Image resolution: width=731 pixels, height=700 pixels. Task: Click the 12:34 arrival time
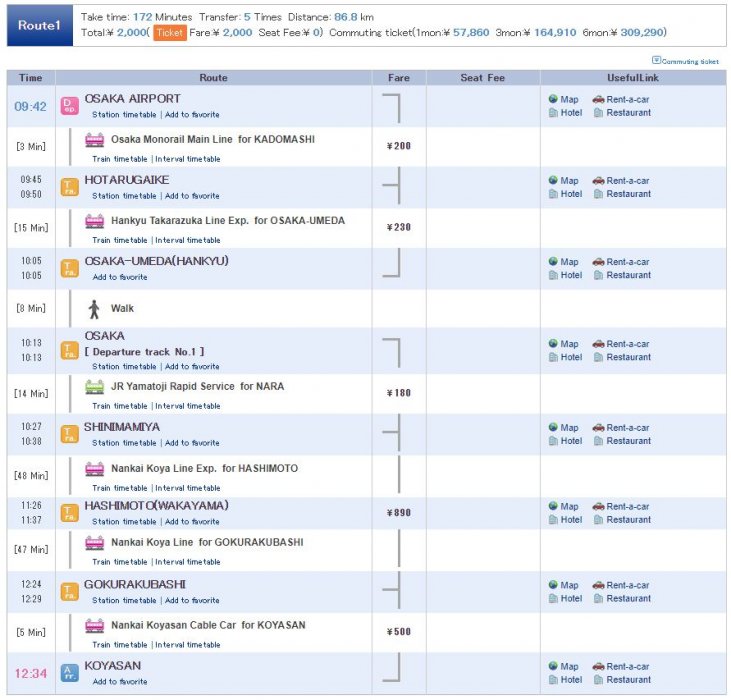pos(30,673)
